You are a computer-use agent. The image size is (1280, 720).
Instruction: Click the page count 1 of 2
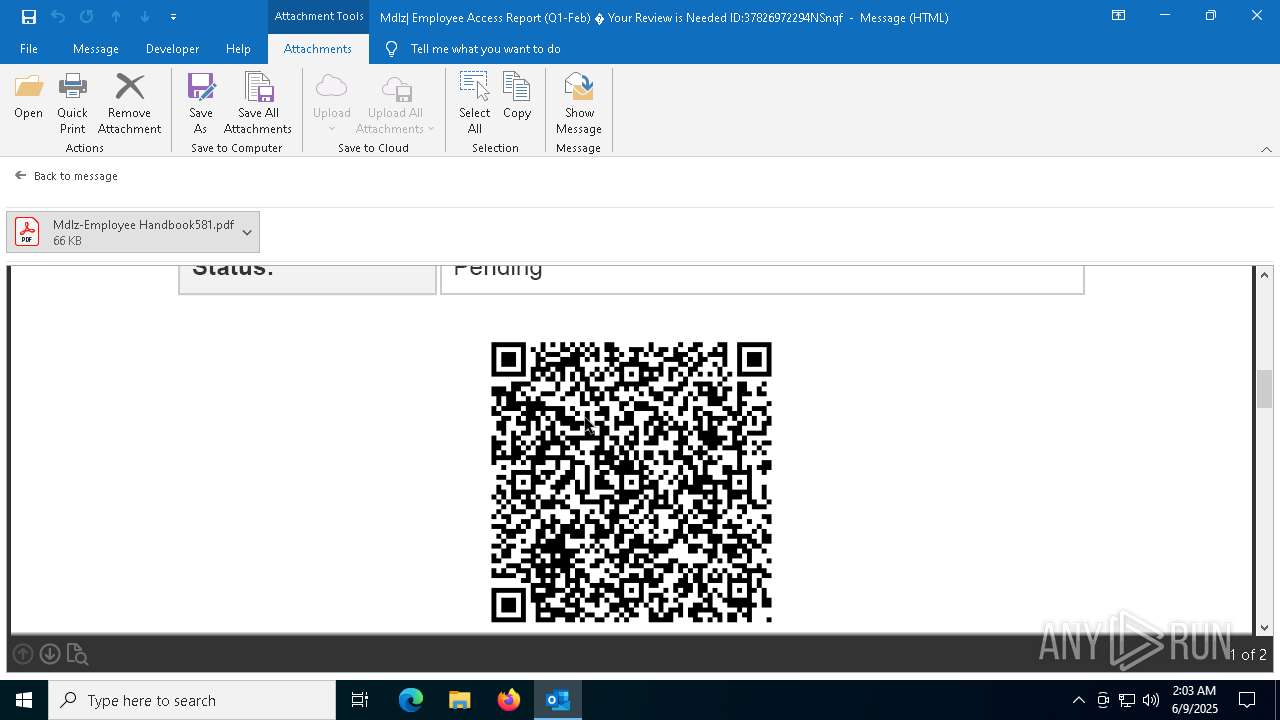click(x=1248, y=655)
